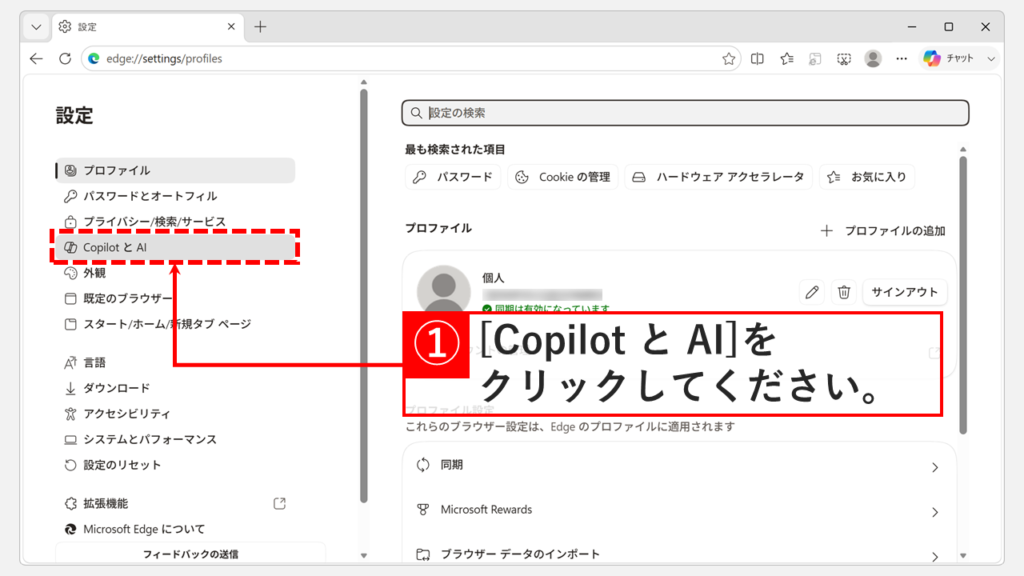This screenshot has width=1024, height=576.
Task: Select the 設定 browser tab
Action: click(148, 27)
